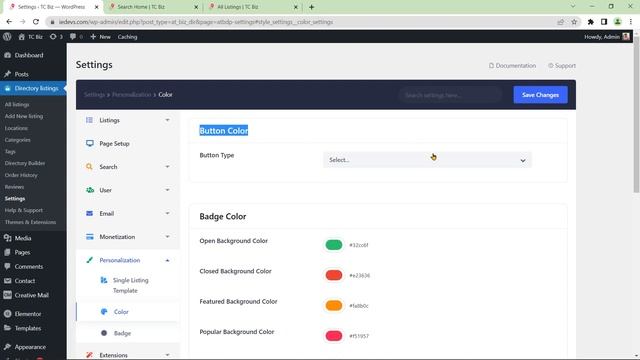The height and width of the screenshot is (360, 640).
Task: Click the Closed Background Color red swatch
Action: point(333,275)
